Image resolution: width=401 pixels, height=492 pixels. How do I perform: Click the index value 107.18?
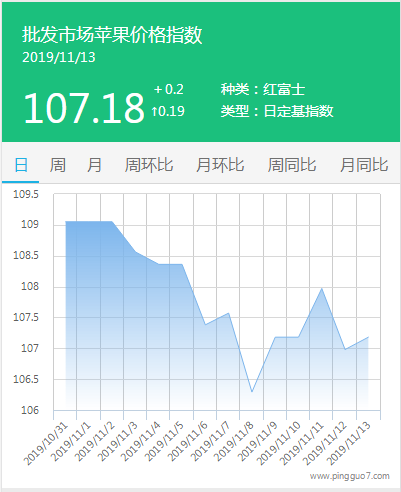pos(84,108)
